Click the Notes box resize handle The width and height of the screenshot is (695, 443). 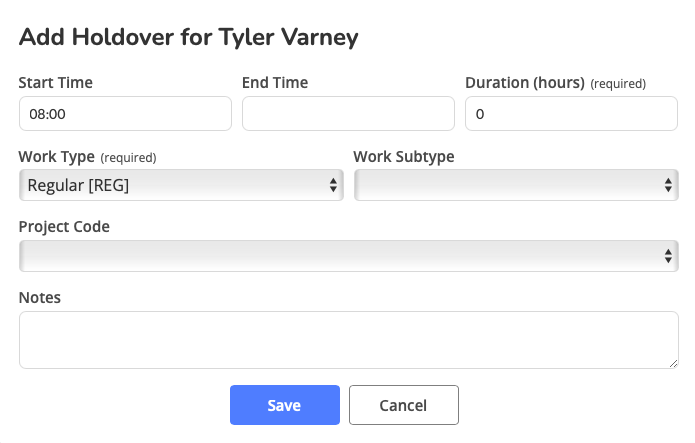[x=673, y=364]
